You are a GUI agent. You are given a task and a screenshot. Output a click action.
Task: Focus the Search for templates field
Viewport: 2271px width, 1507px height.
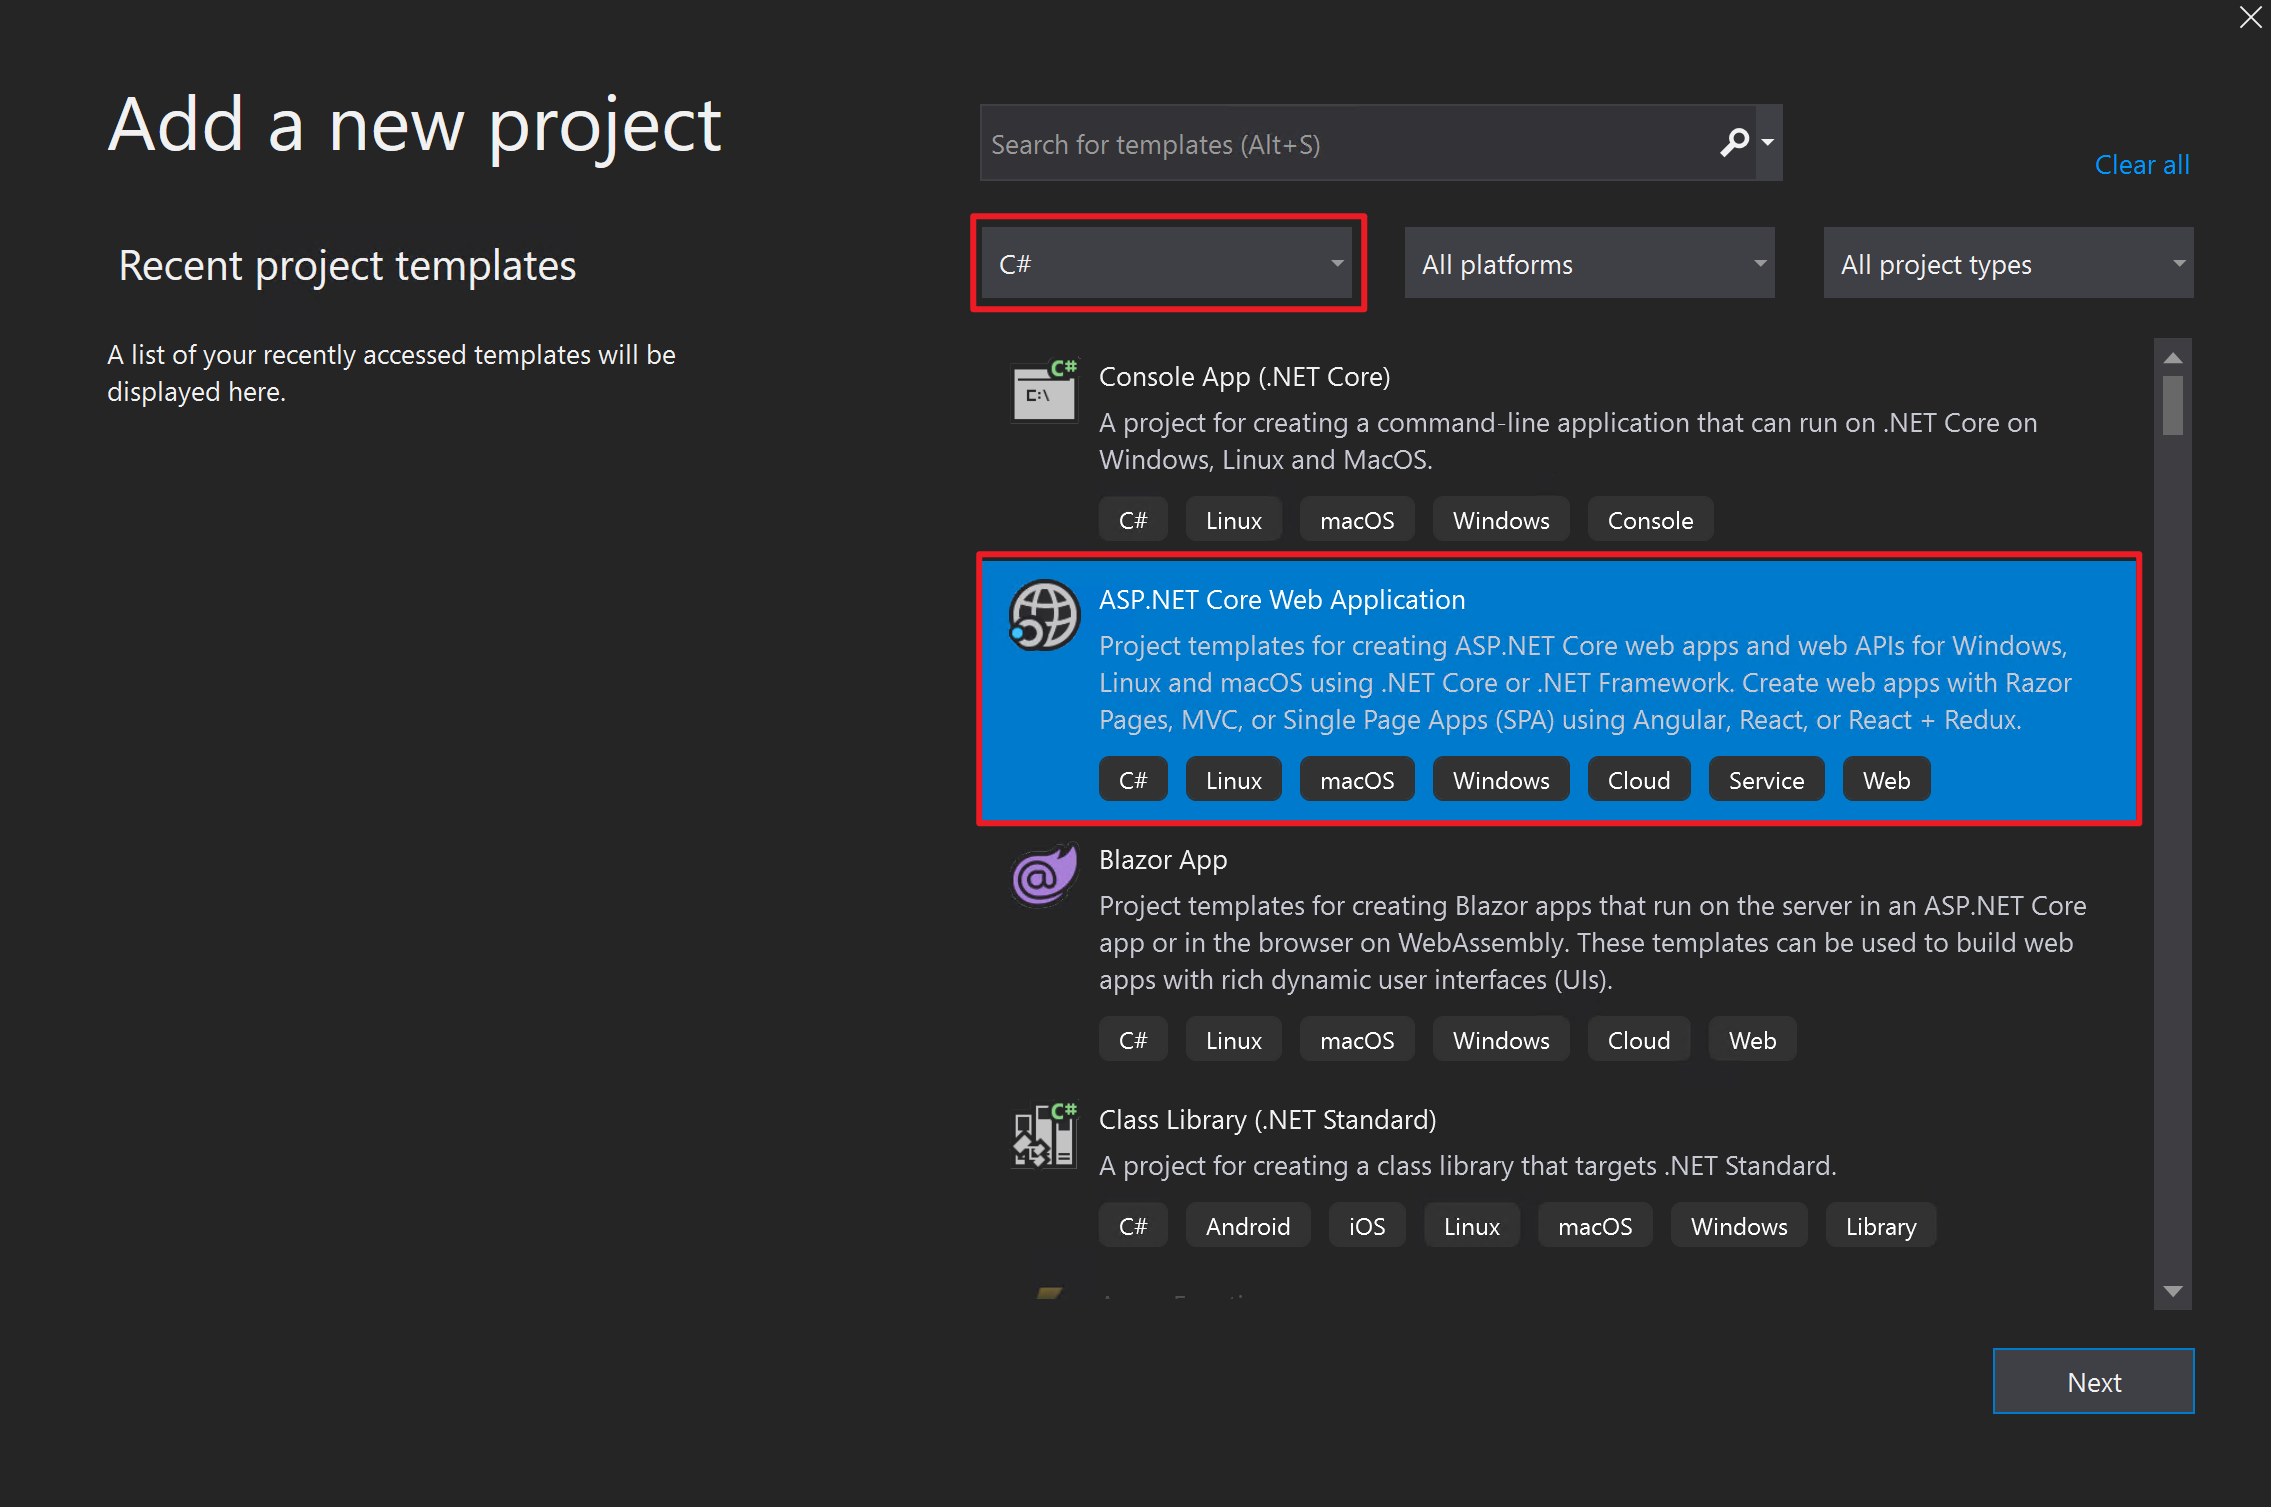1340,145
